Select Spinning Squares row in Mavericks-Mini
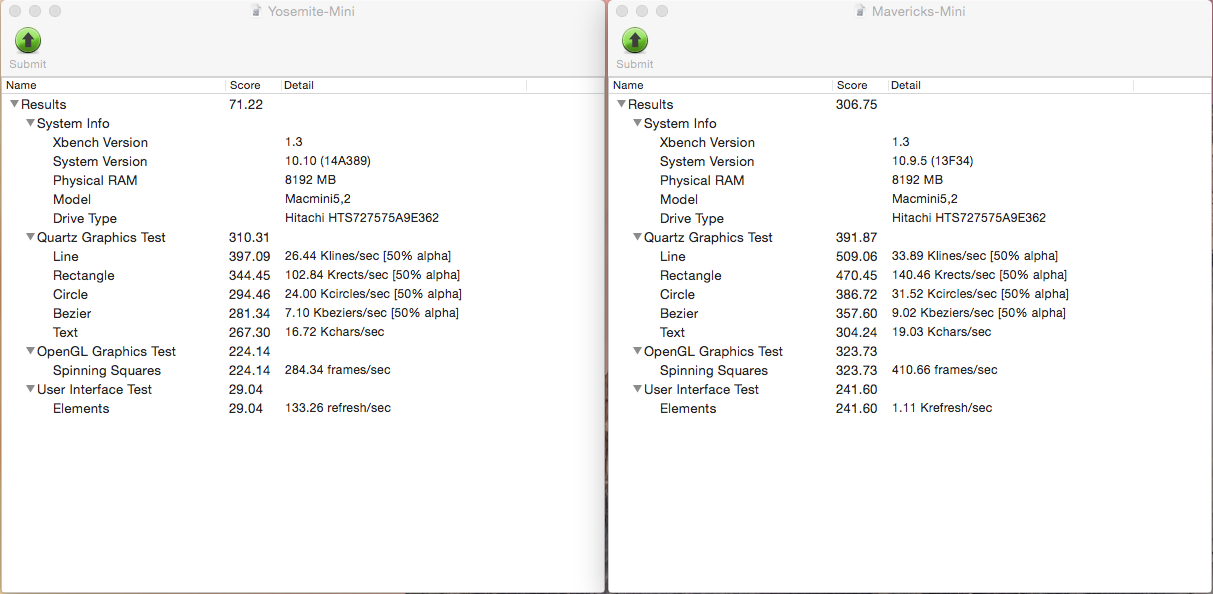Viewport: 1213px width, 594px height. point(910,370)
